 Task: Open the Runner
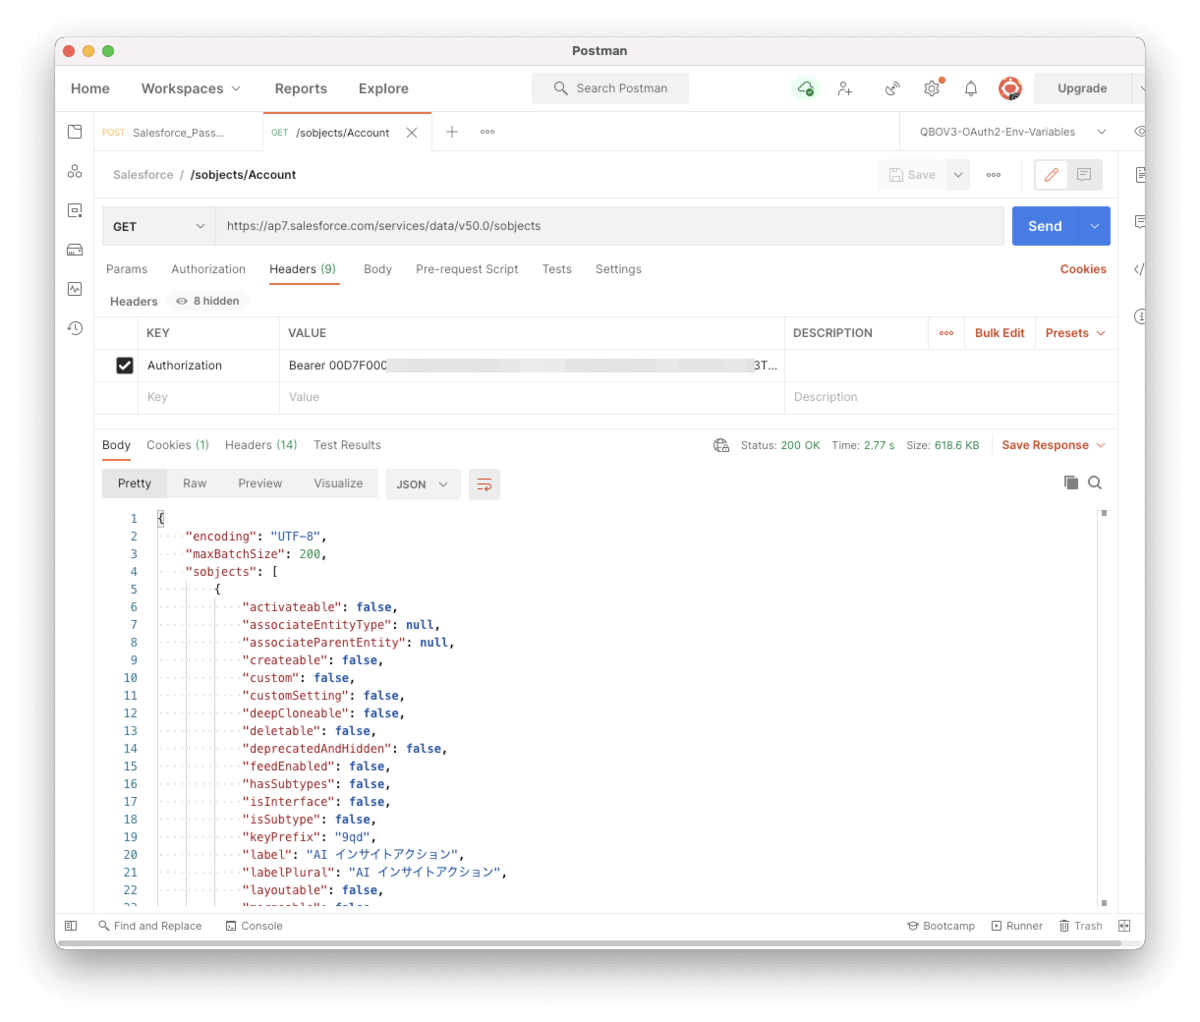pos(1017,926)
